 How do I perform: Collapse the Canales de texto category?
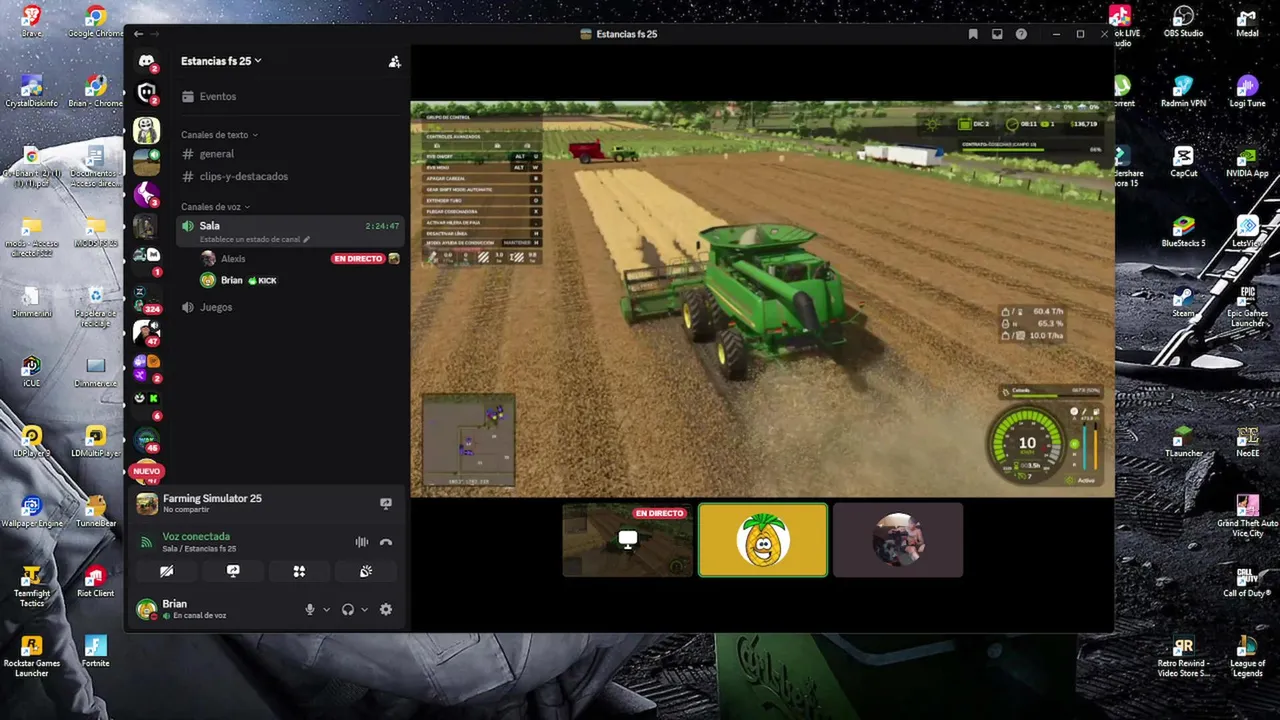(x=219, y=134)
